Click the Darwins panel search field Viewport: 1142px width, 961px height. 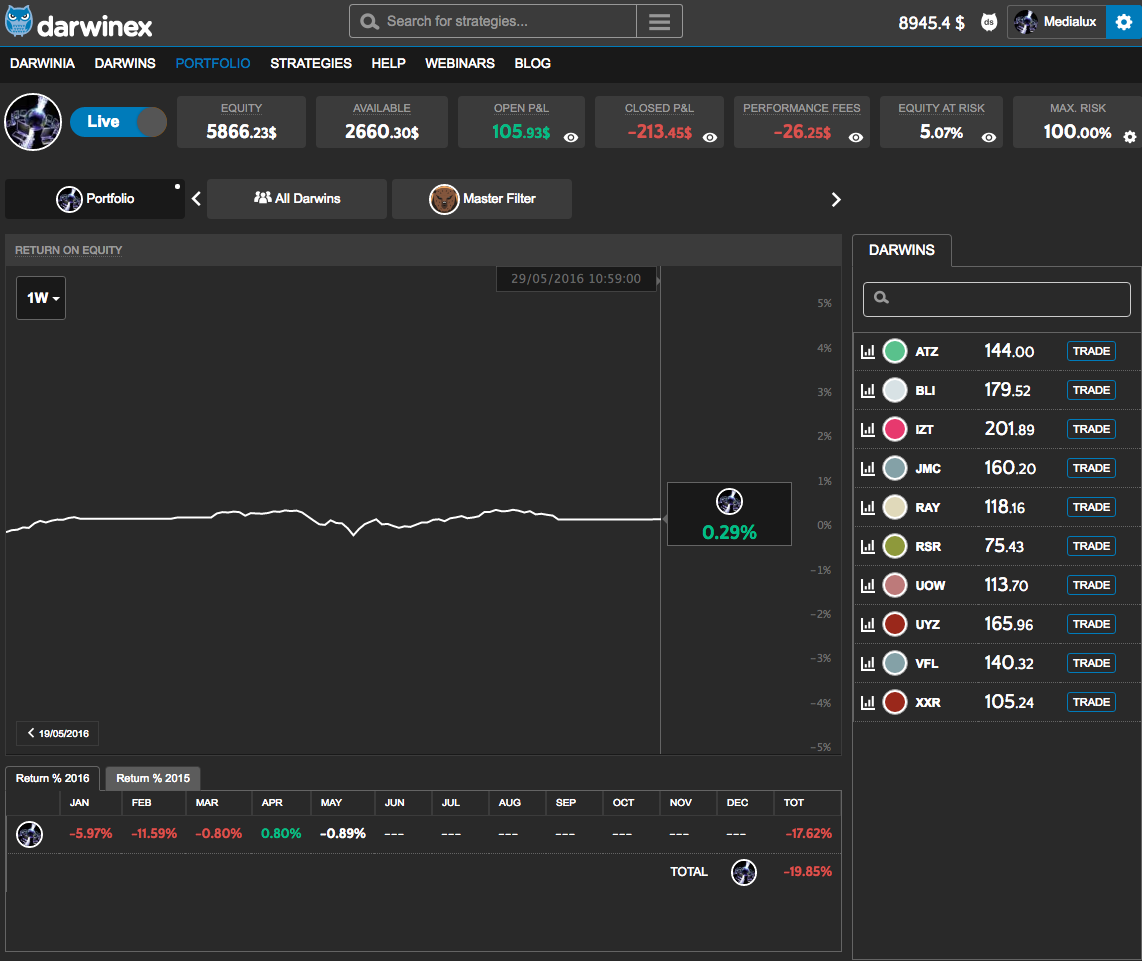(x=997, y=298)
